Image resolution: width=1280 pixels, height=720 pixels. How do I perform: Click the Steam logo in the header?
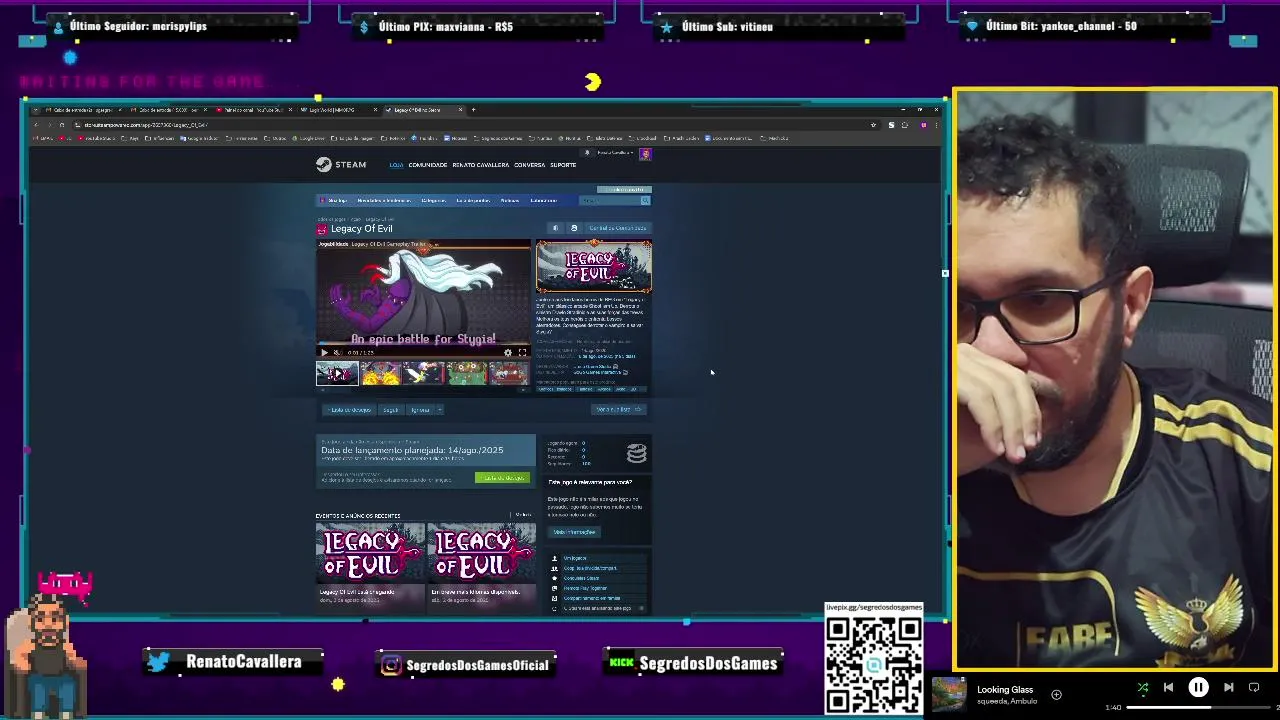(341, 165)
